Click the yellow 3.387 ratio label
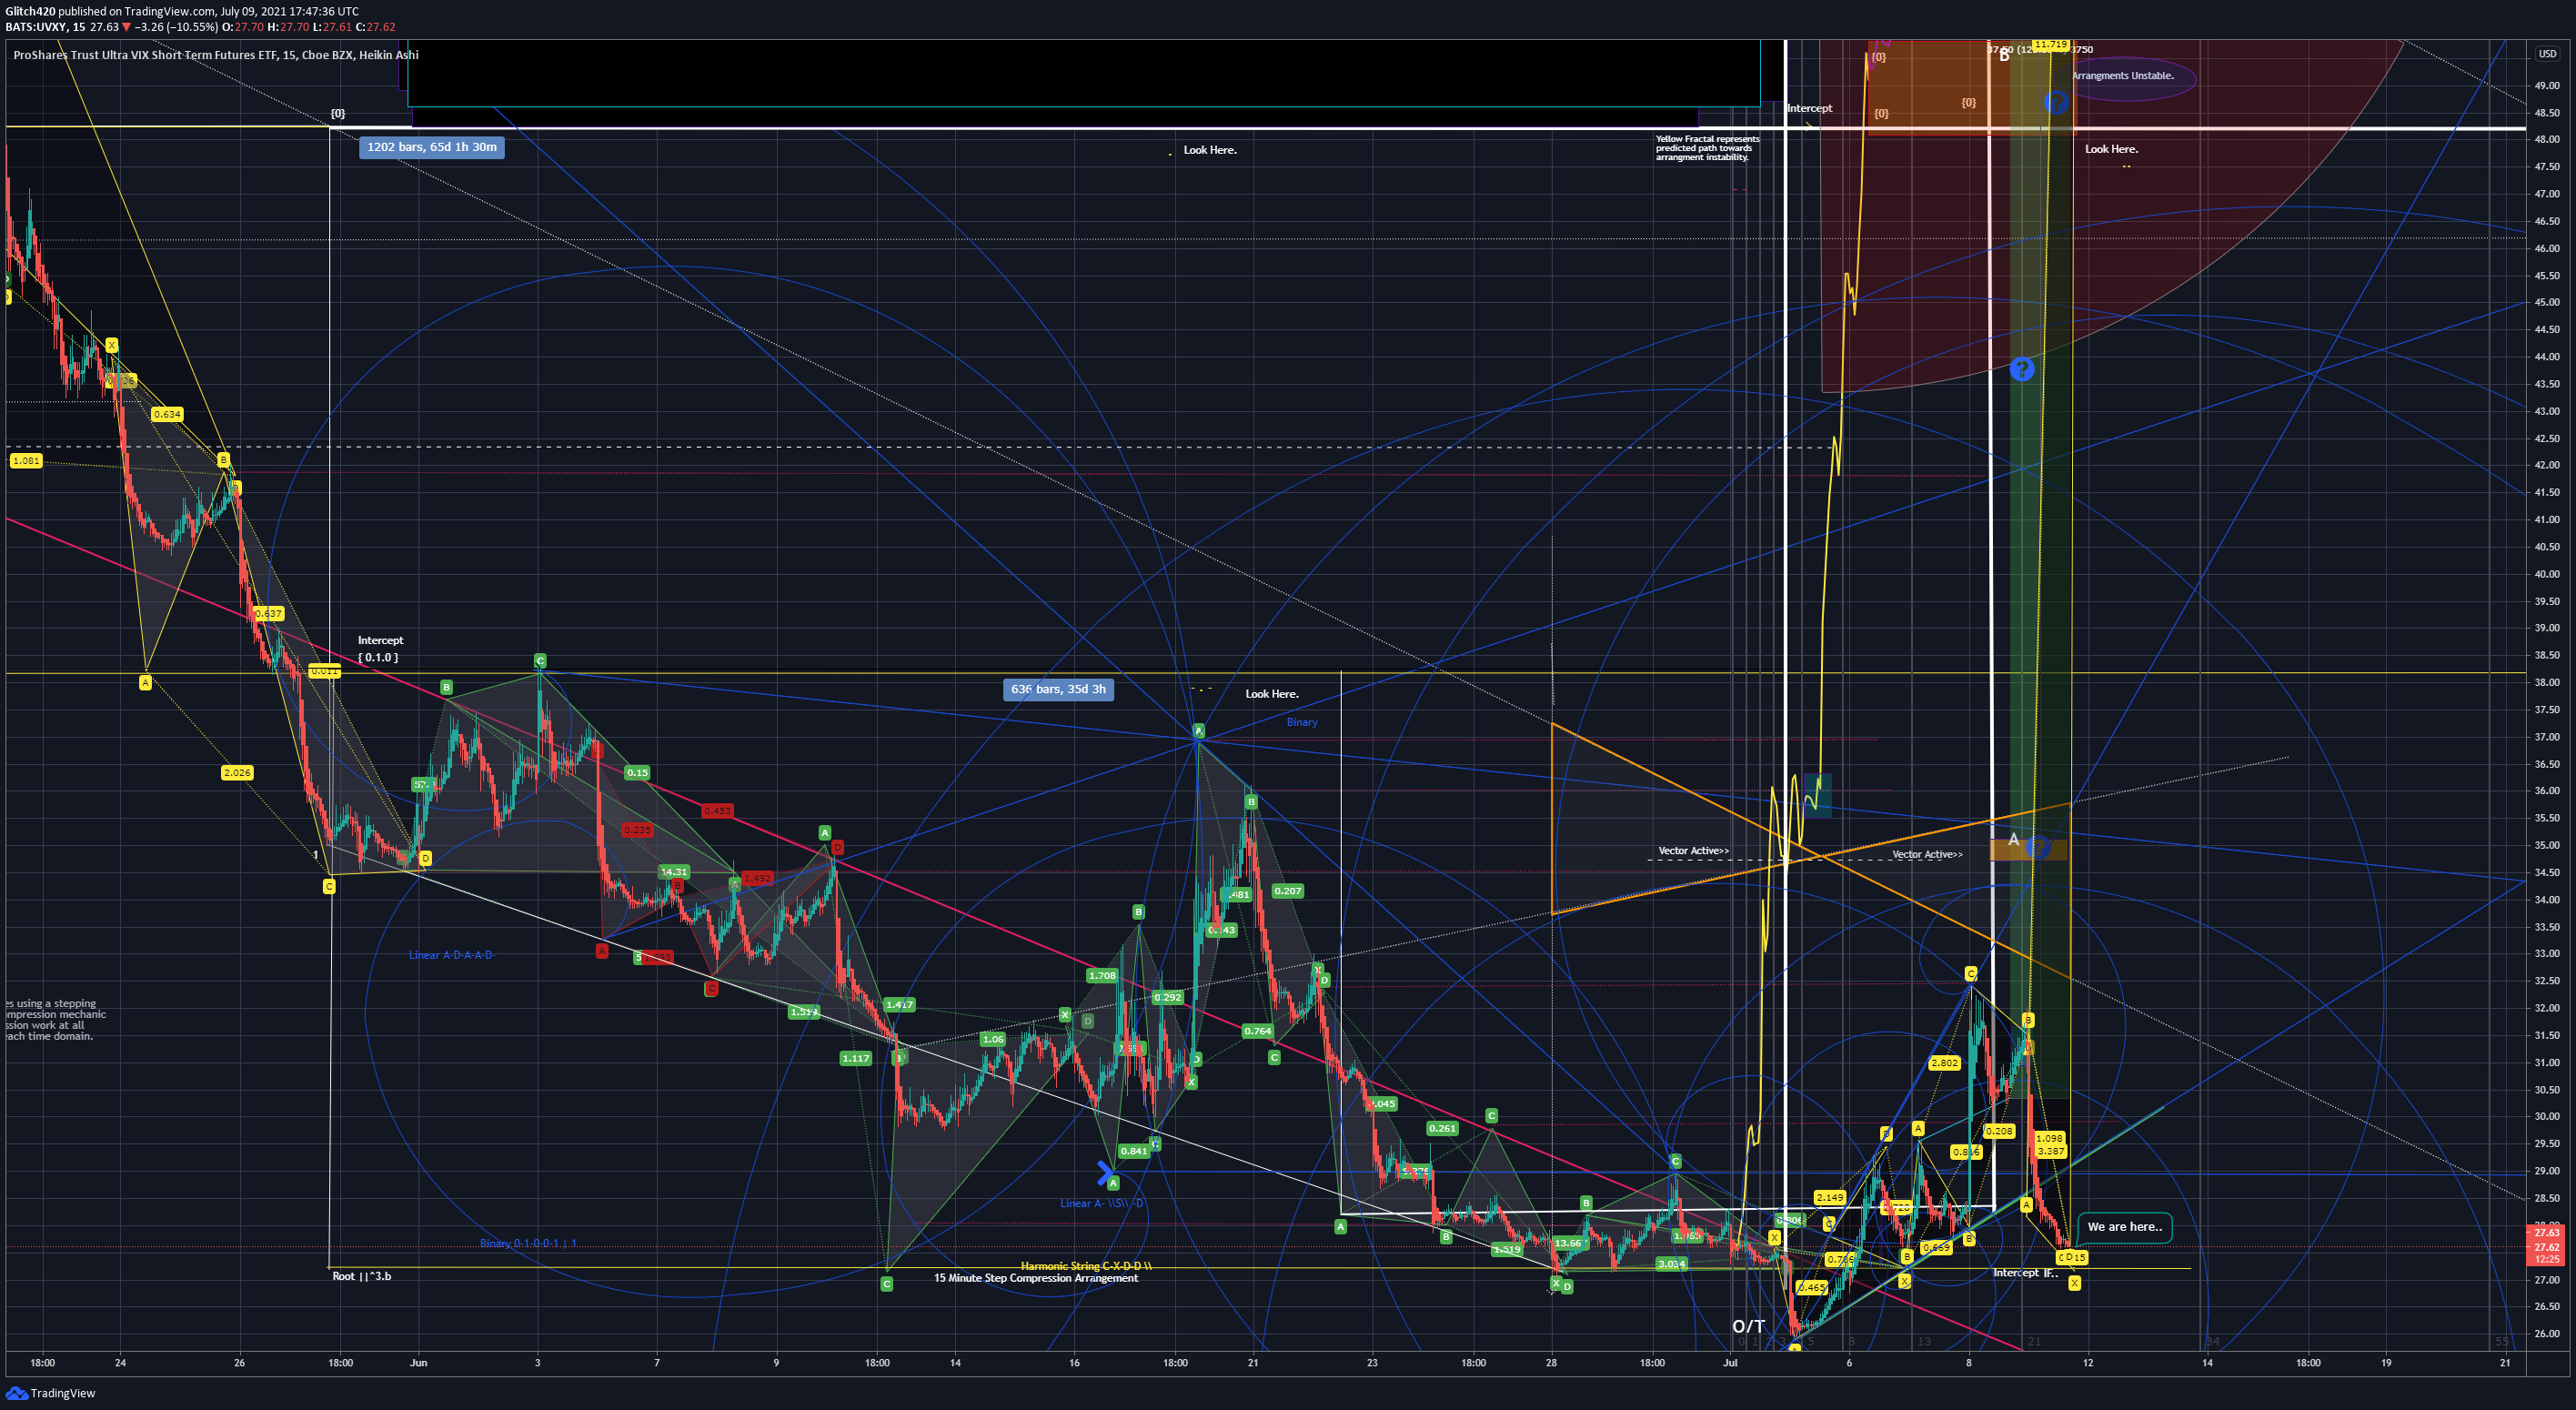Screen dimensions: 2576x1410 point(2050,1152)
